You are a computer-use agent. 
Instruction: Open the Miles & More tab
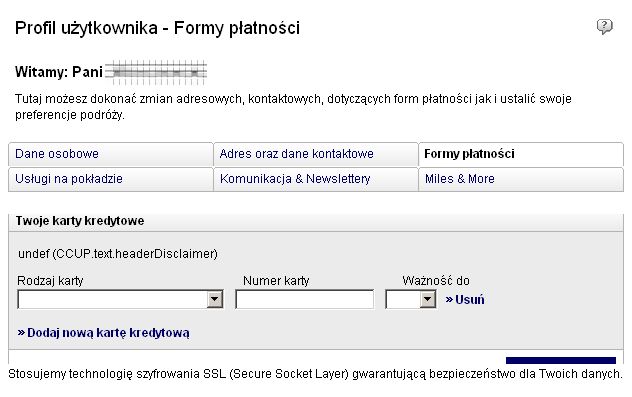521,179
